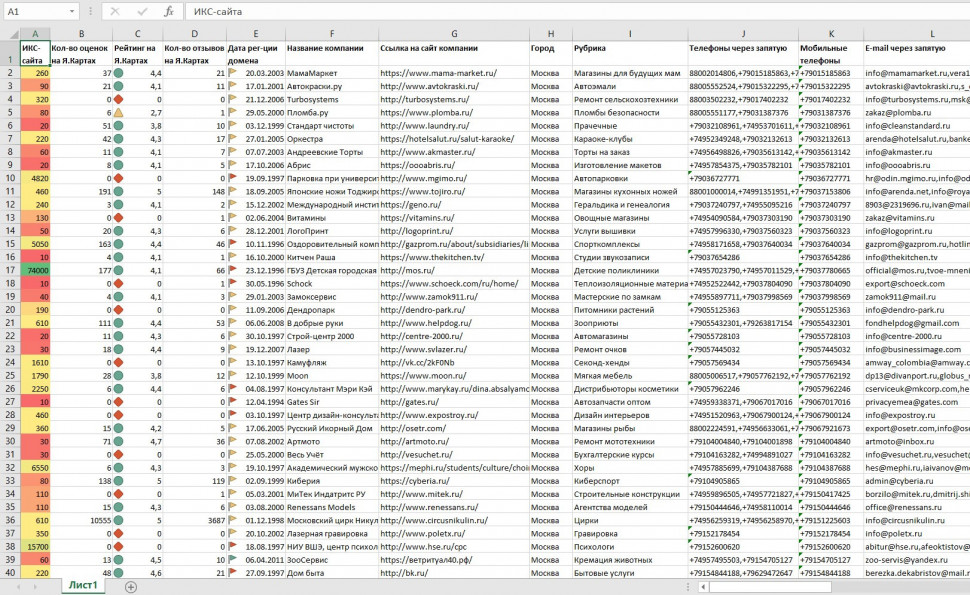Click the https://www.tojiro.ru/ cell
The image size is (970, 595).
pos(454,192)
